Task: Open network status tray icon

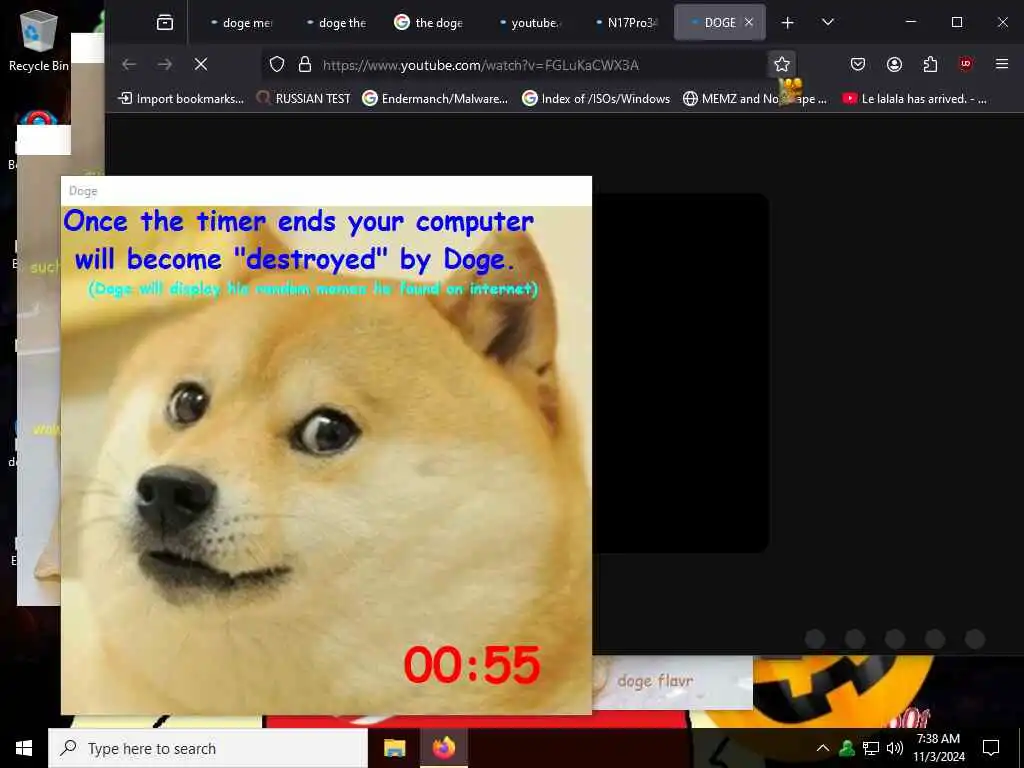Action: pos(871,748)
